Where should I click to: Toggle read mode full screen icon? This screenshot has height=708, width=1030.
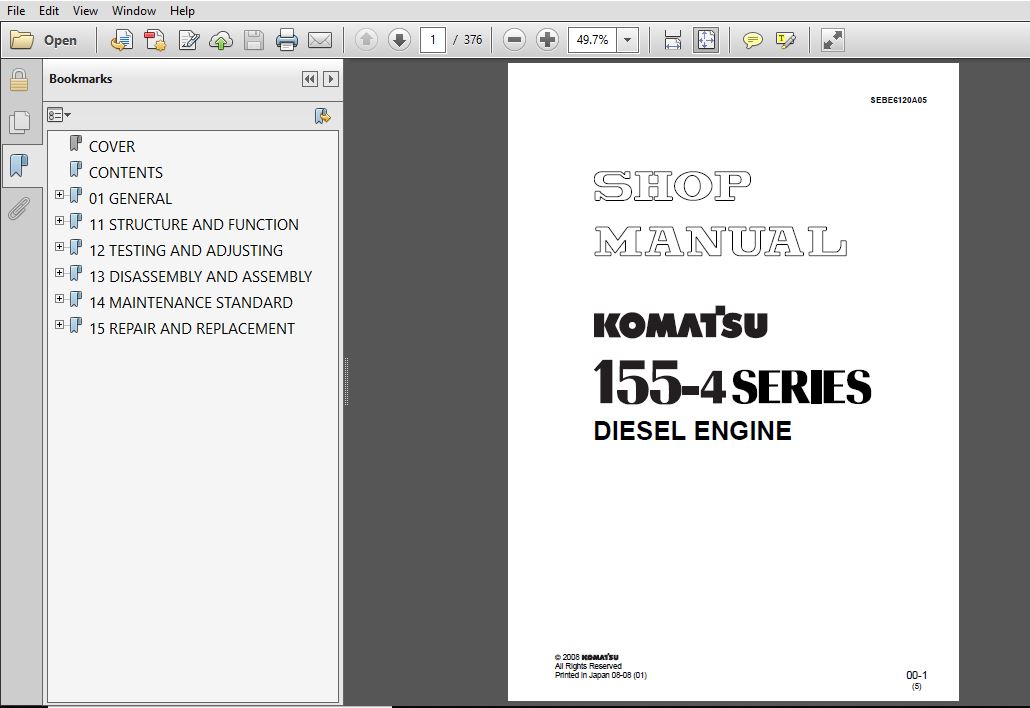point(832,40)
